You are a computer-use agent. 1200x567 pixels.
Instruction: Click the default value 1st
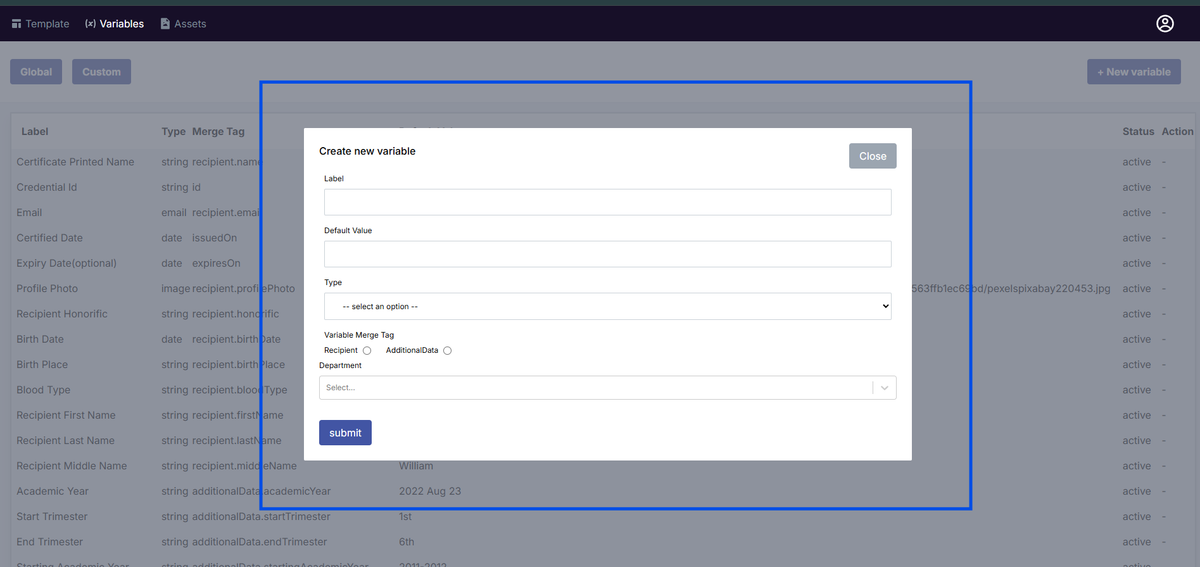405,517
